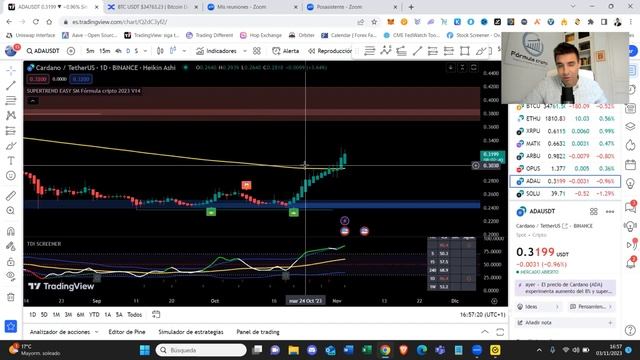Set range to Todos
This screenshot has height=360, width=640.
click(134, 315)
